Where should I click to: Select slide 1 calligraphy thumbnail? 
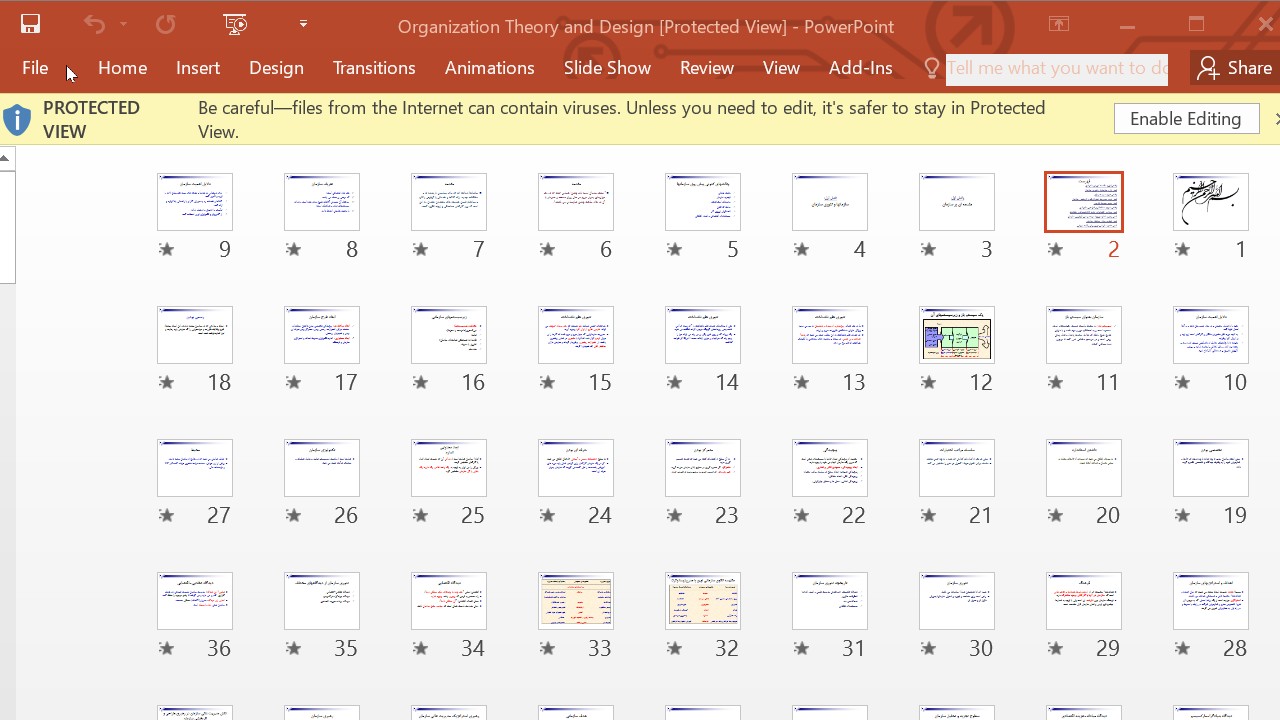[1211, 202]
